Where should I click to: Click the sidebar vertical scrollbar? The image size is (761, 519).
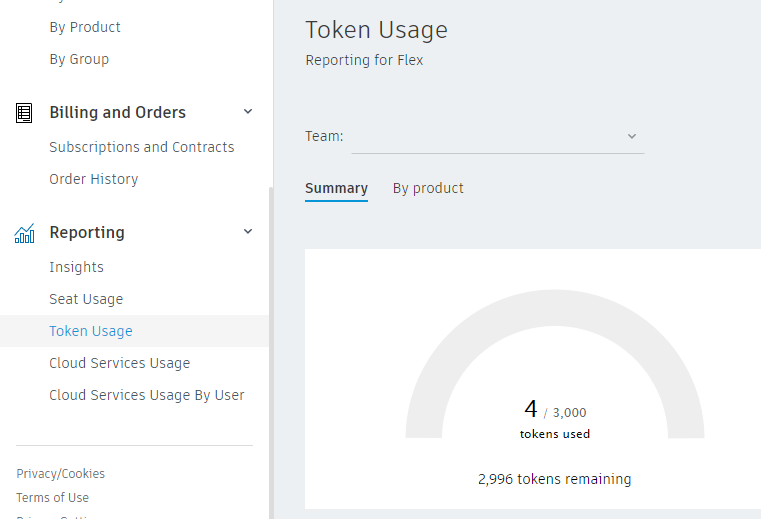point(271,353)
